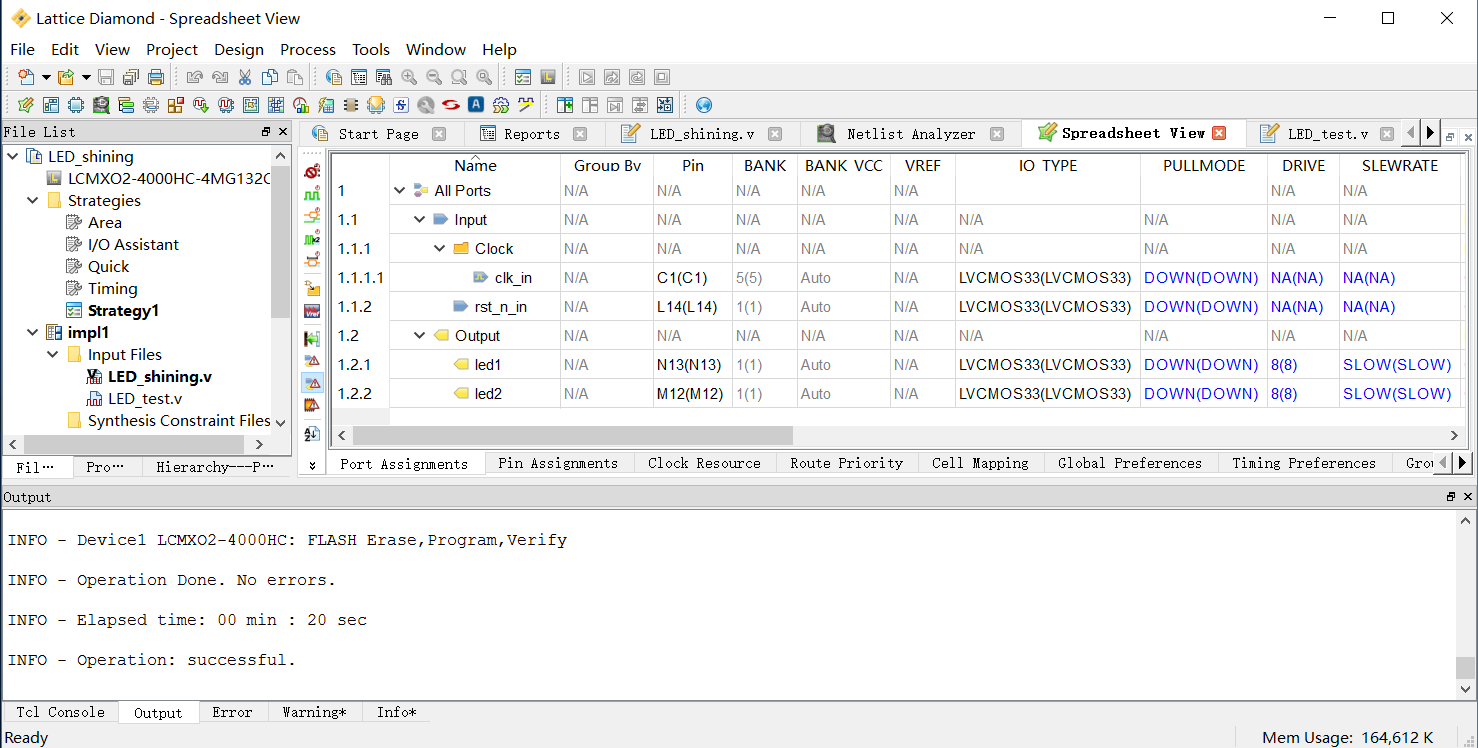Select LED_test.v in Input Files
The height and width of the screenshot is (748, 1478).
[145, 398]
